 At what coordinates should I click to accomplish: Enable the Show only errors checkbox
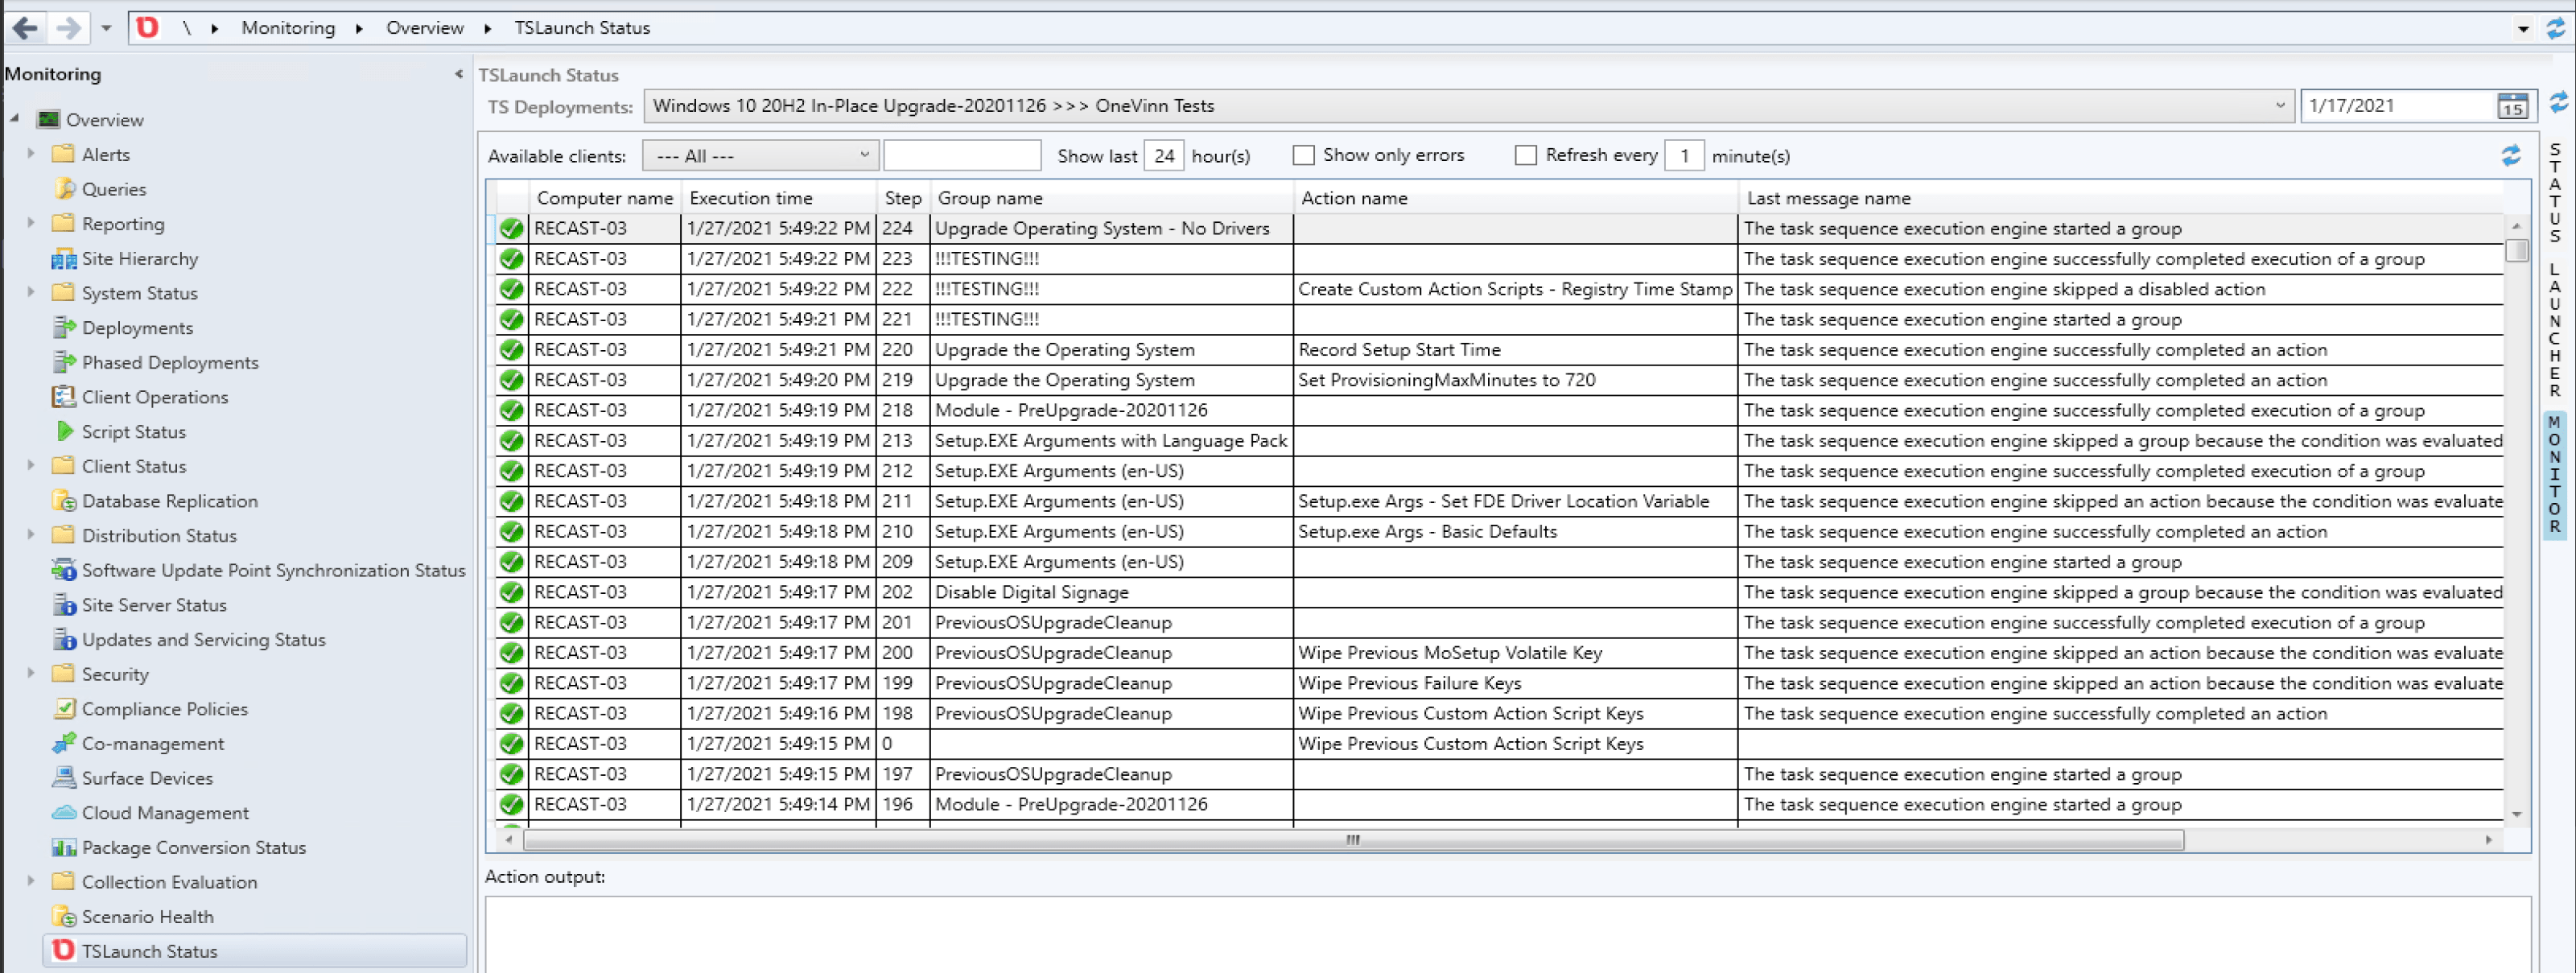[x=1303, y=155]
